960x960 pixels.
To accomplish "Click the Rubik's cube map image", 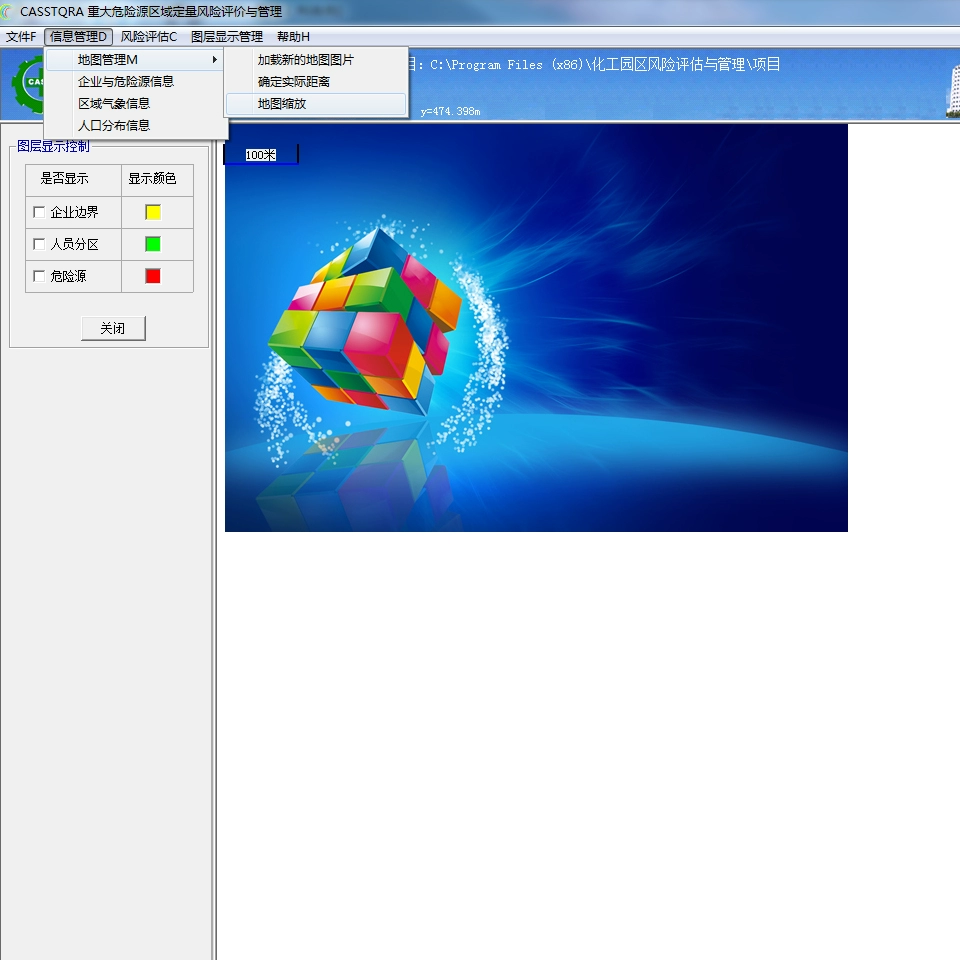I will pyautogui.click(x=536, y=328).
